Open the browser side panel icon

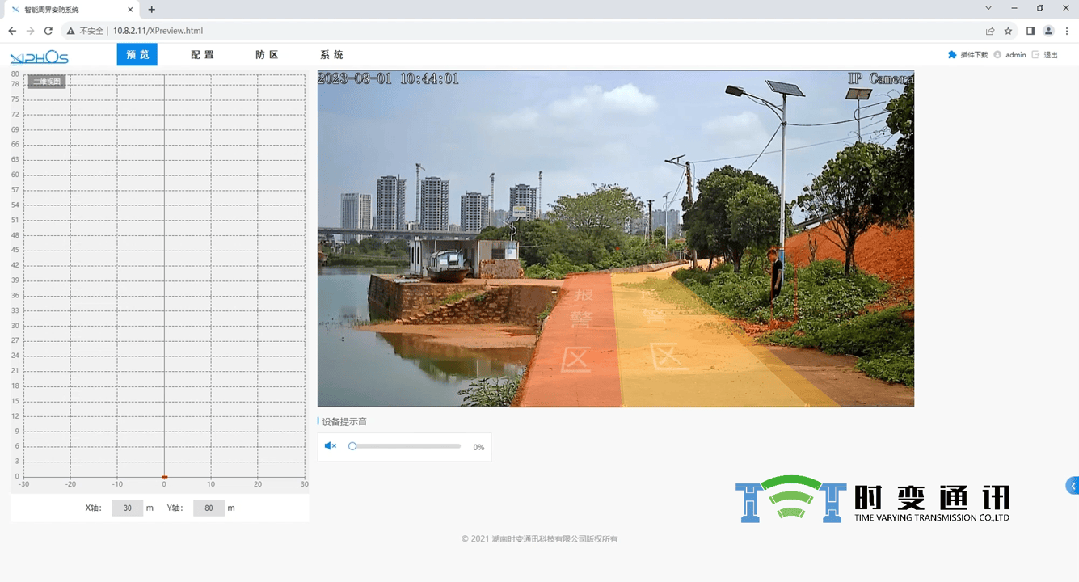click(x=1030, y=31)
